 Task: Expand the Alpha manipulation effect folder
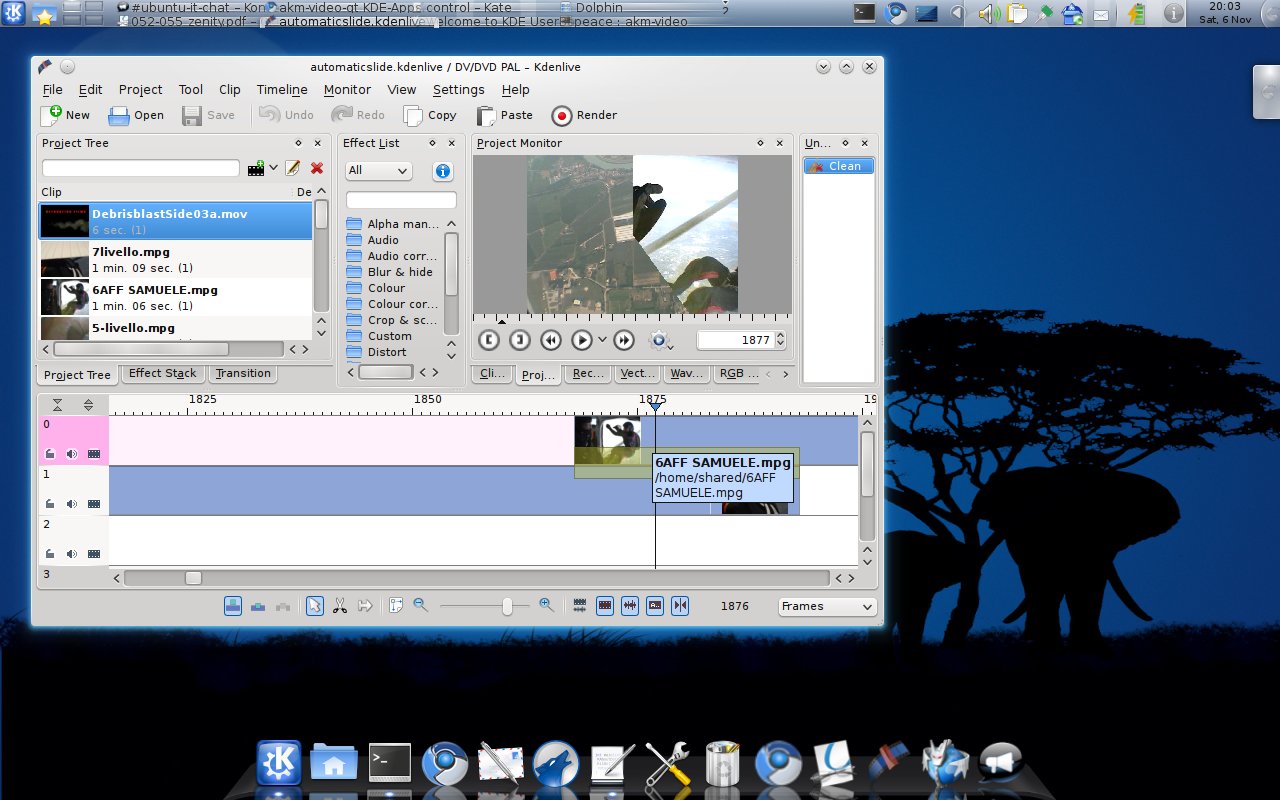[353, 224]
